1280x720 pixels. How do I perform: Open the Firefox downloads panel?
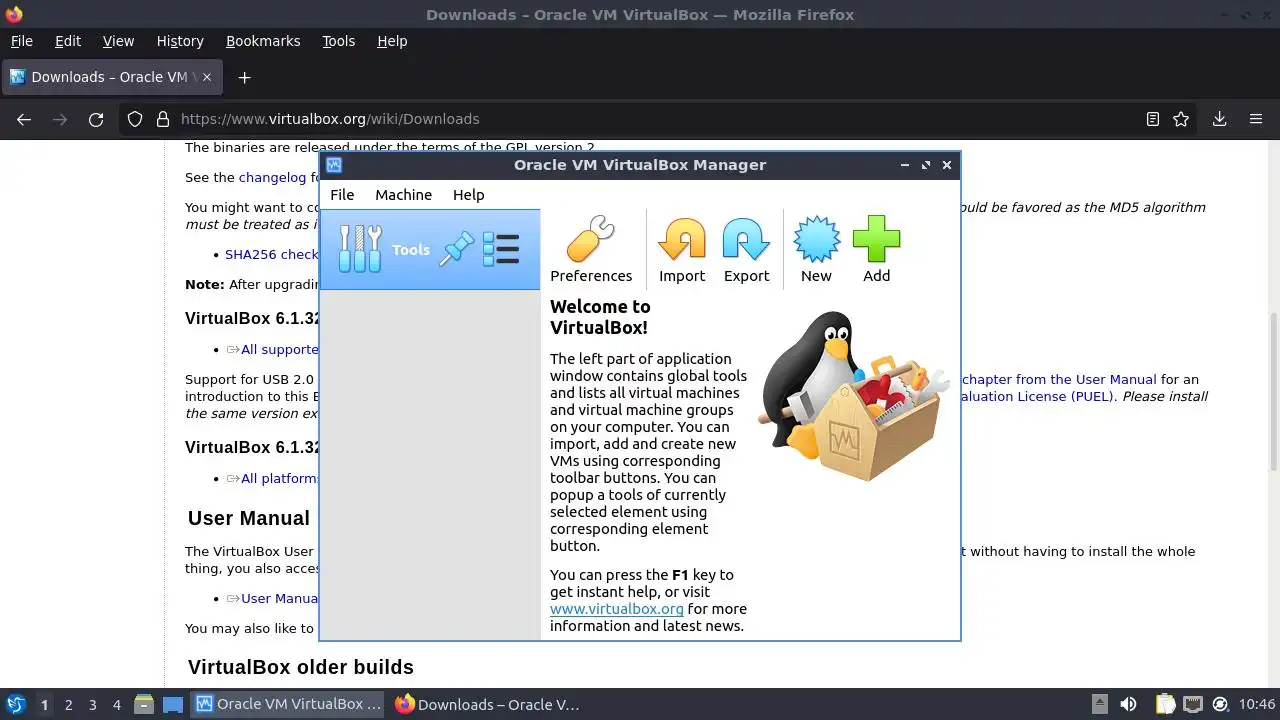point(1219,119)
